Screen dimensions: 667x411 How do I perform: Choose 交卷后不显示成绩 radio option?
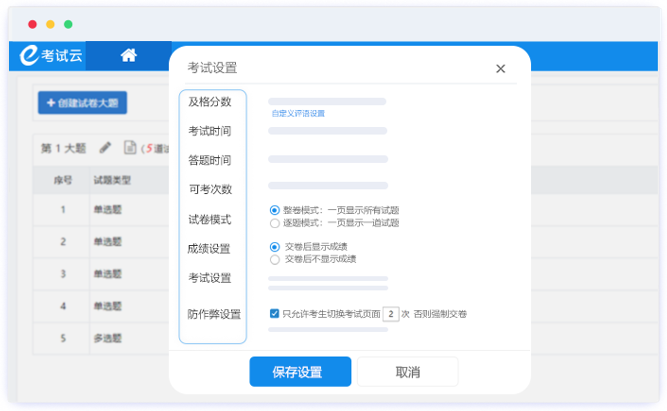tap(275, 259)
